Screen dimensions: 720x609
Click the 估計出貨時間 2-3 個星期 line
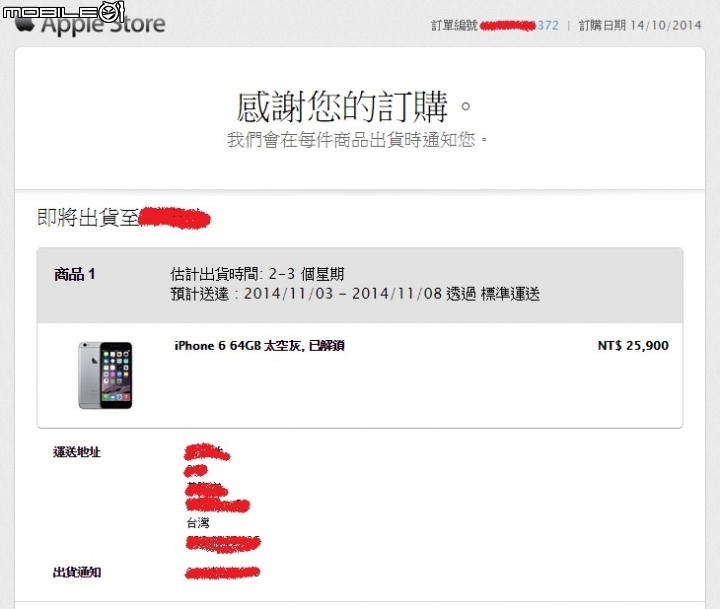point(257,274)
